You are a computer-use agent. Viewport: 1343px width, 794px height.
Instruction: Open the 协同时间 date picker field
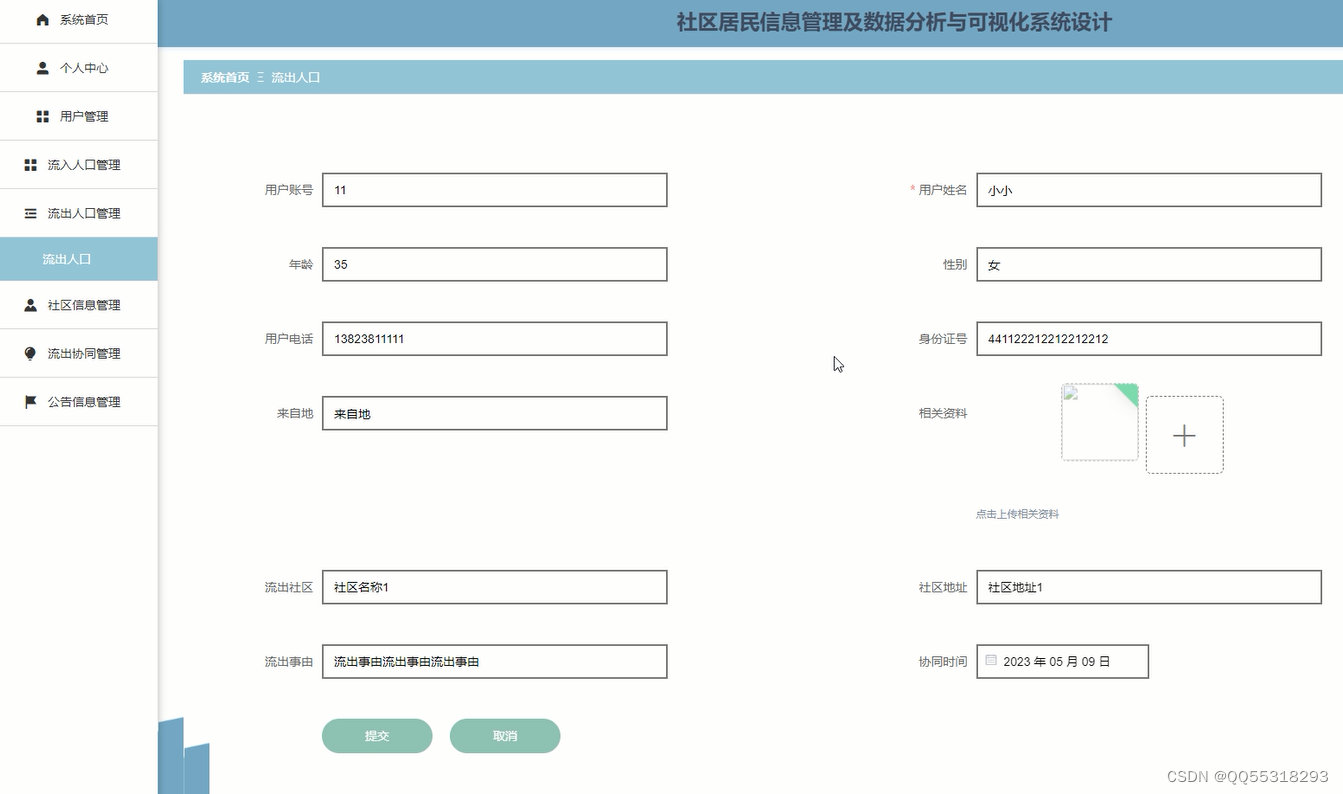[1062, 661]
